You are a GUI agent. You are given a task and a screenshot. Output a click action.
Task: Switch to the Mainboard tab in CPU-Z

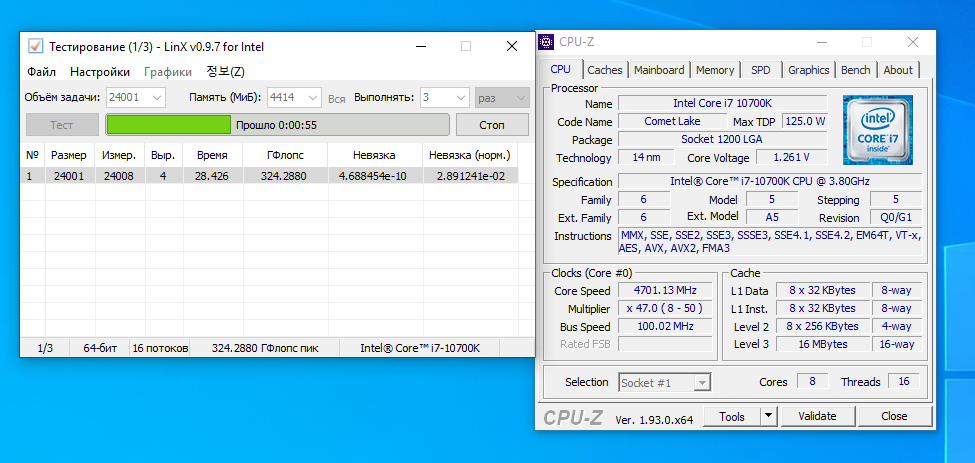coord(659,70)
